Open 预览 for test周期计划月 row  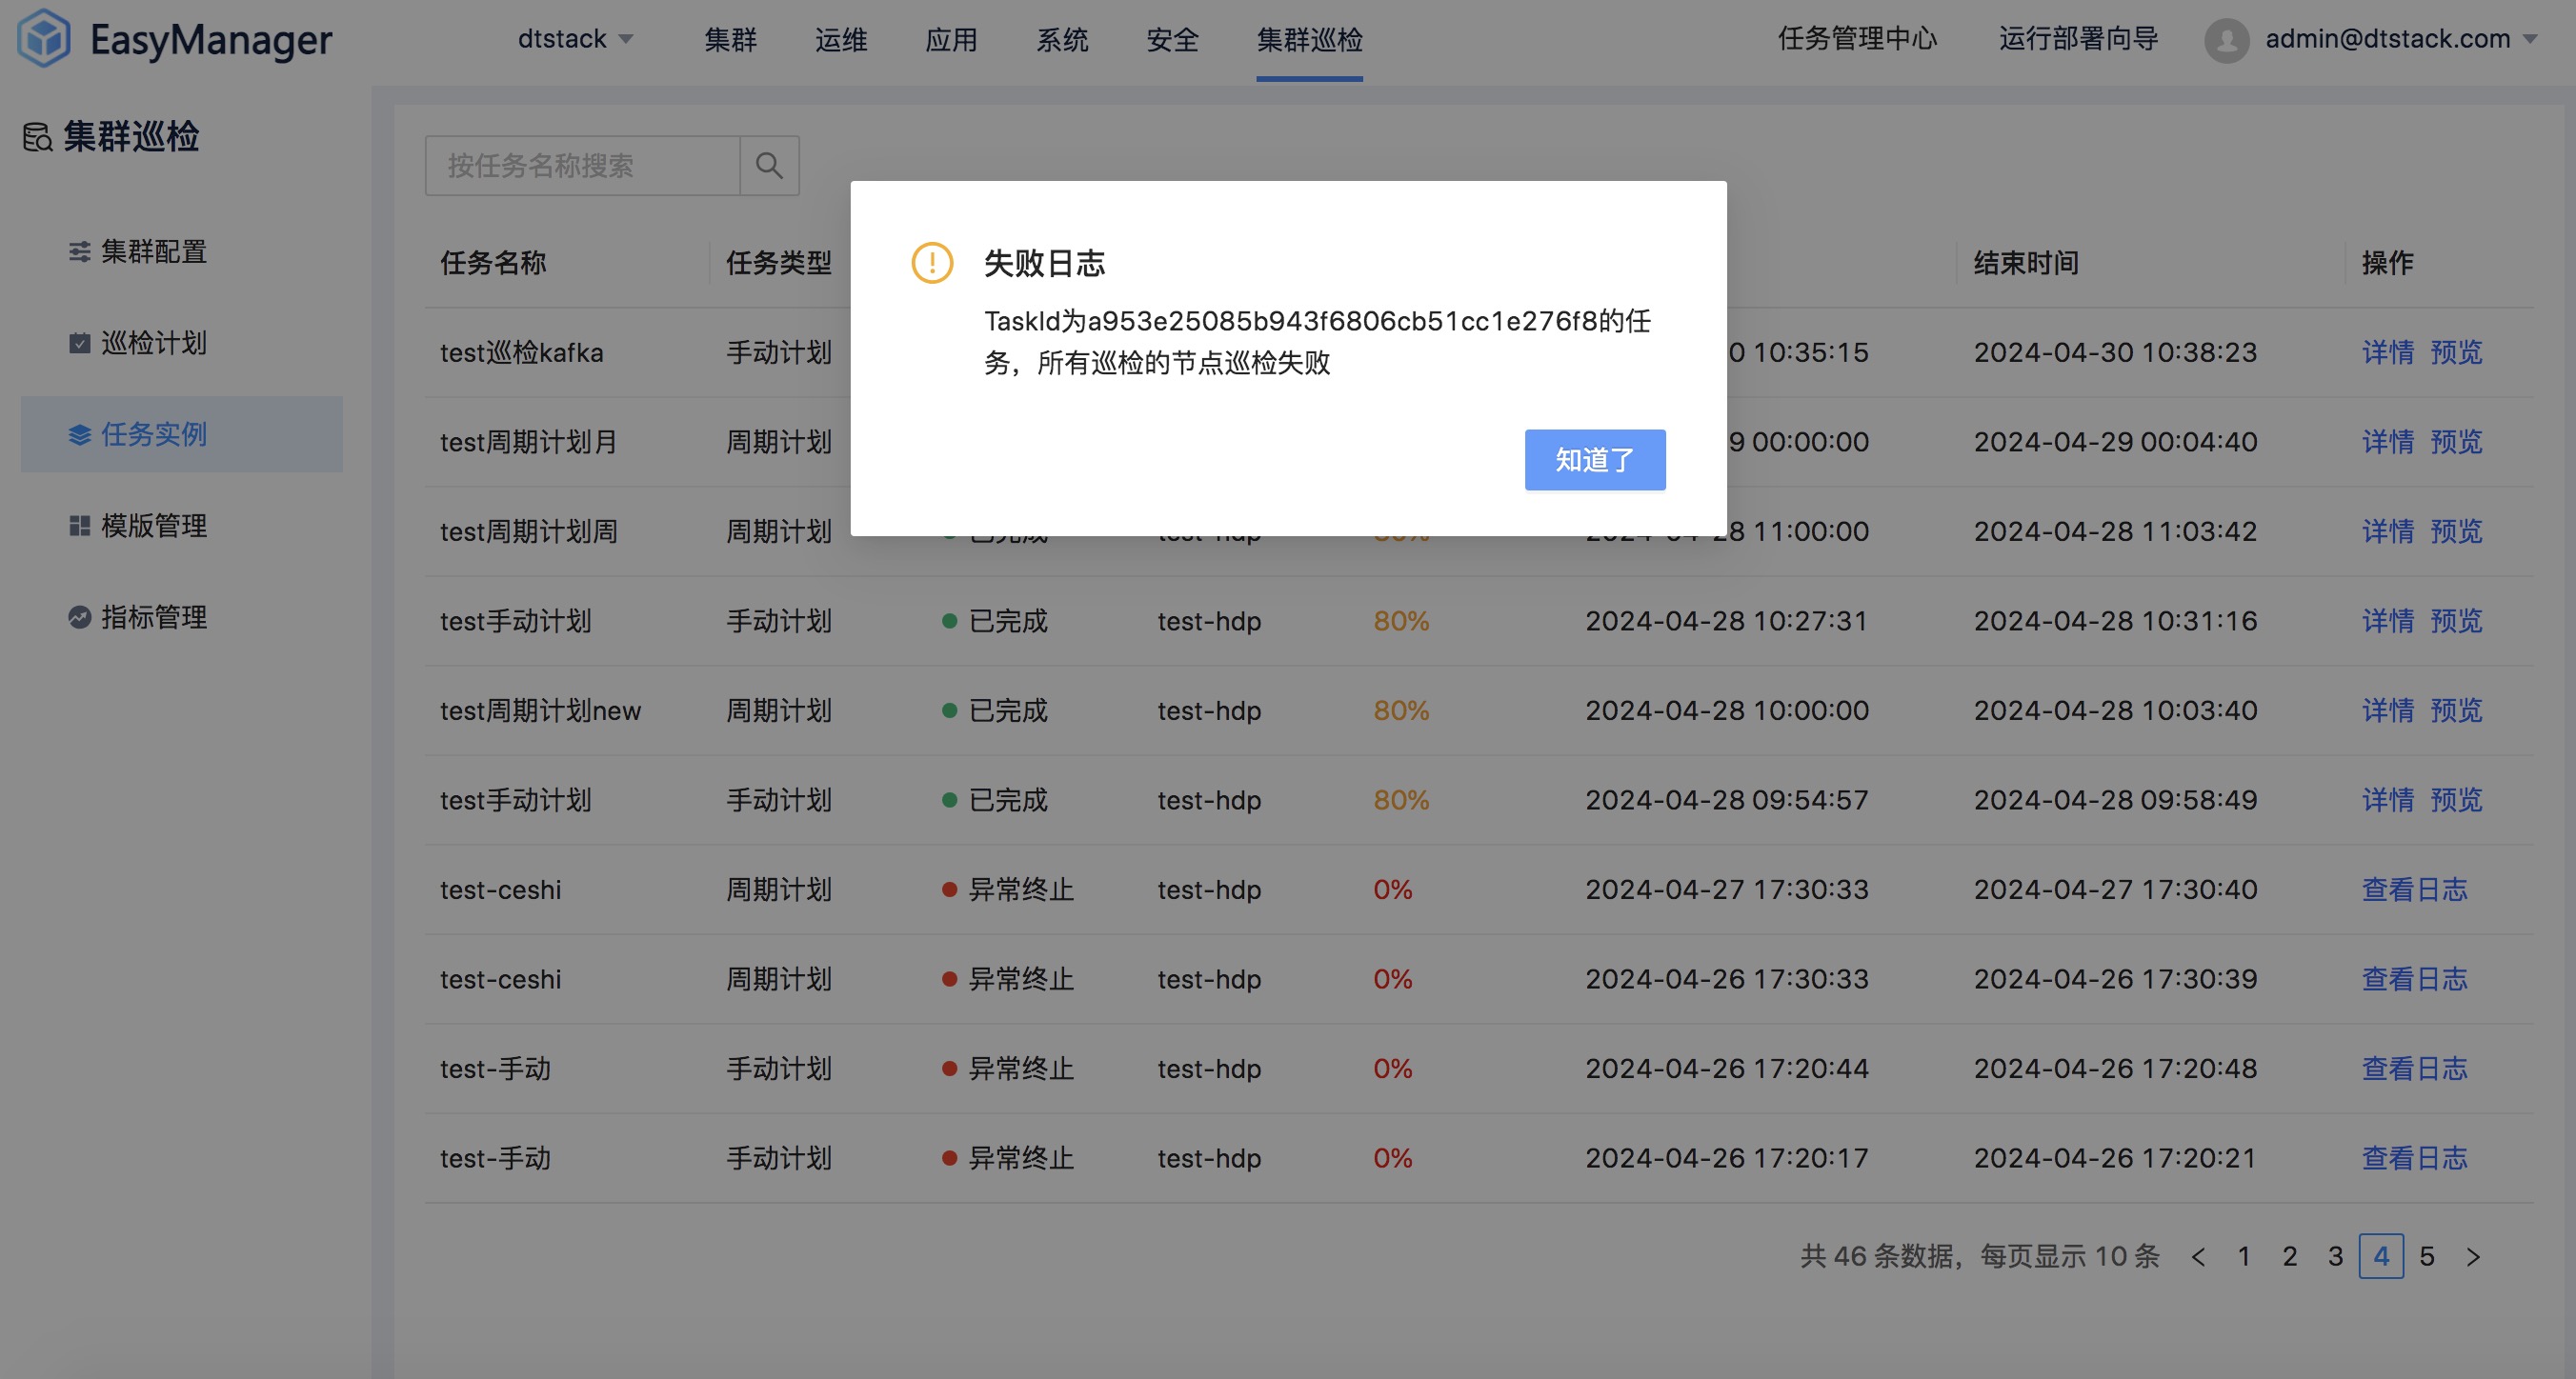2456,442
